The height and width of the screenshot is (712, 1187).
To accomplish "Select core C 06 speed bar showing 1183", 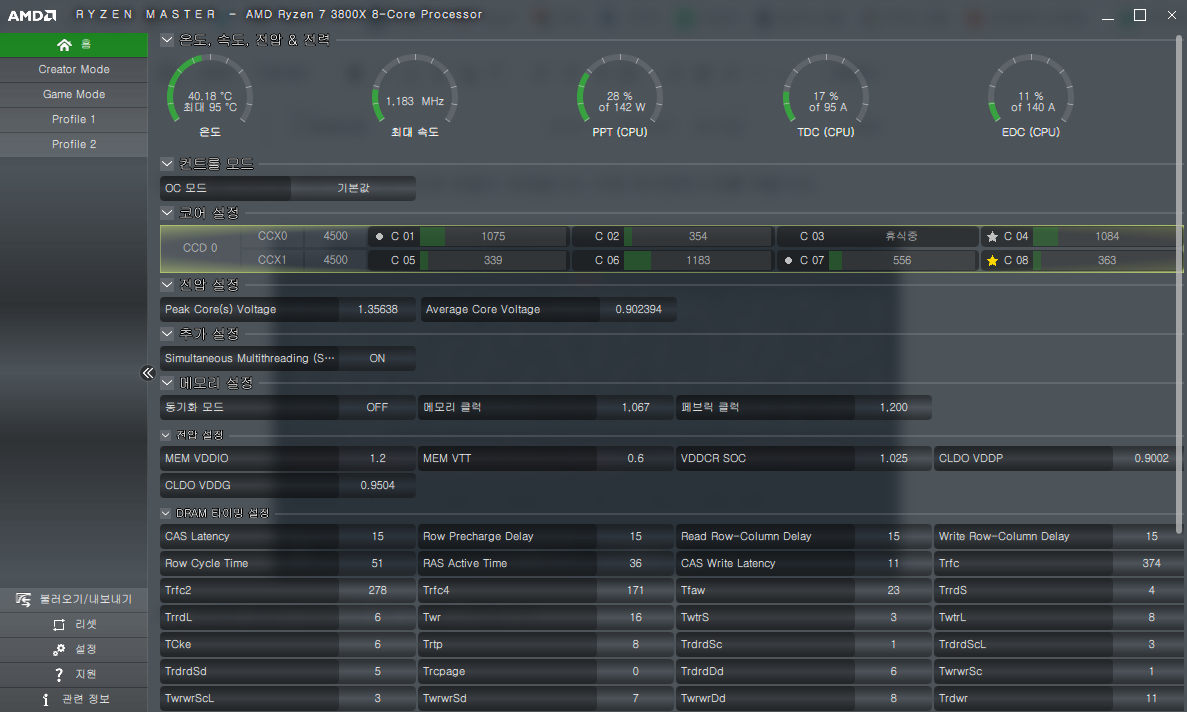I will 698,260.
